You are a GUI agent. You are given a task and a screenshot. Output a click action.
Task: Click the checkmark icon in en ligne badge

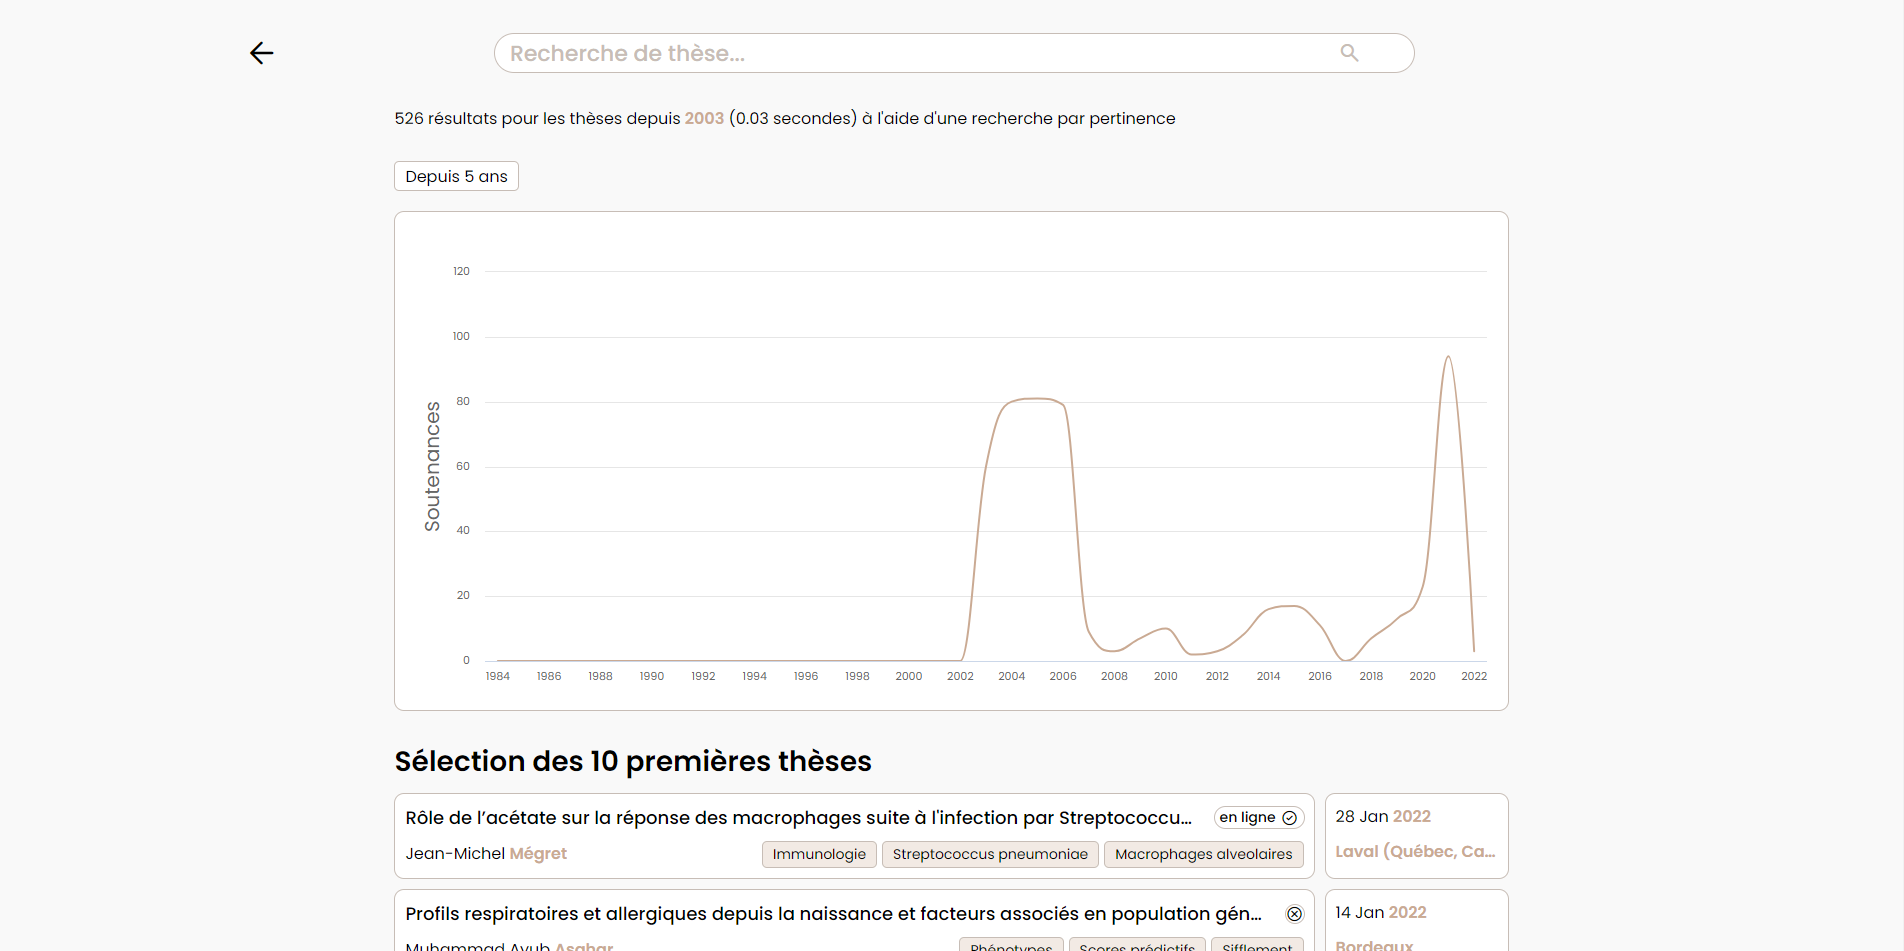tap(1290, 818)
